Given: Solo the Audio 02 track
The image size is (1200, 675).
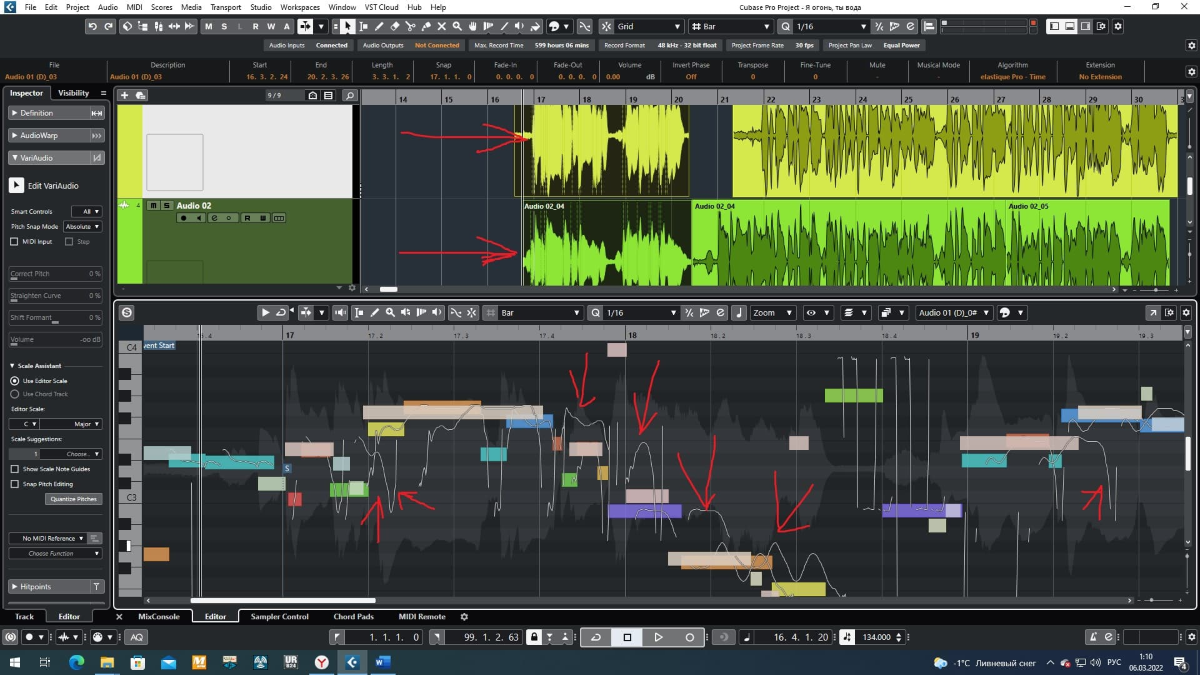Looking at the screenshot, I should tap(165, 206).
